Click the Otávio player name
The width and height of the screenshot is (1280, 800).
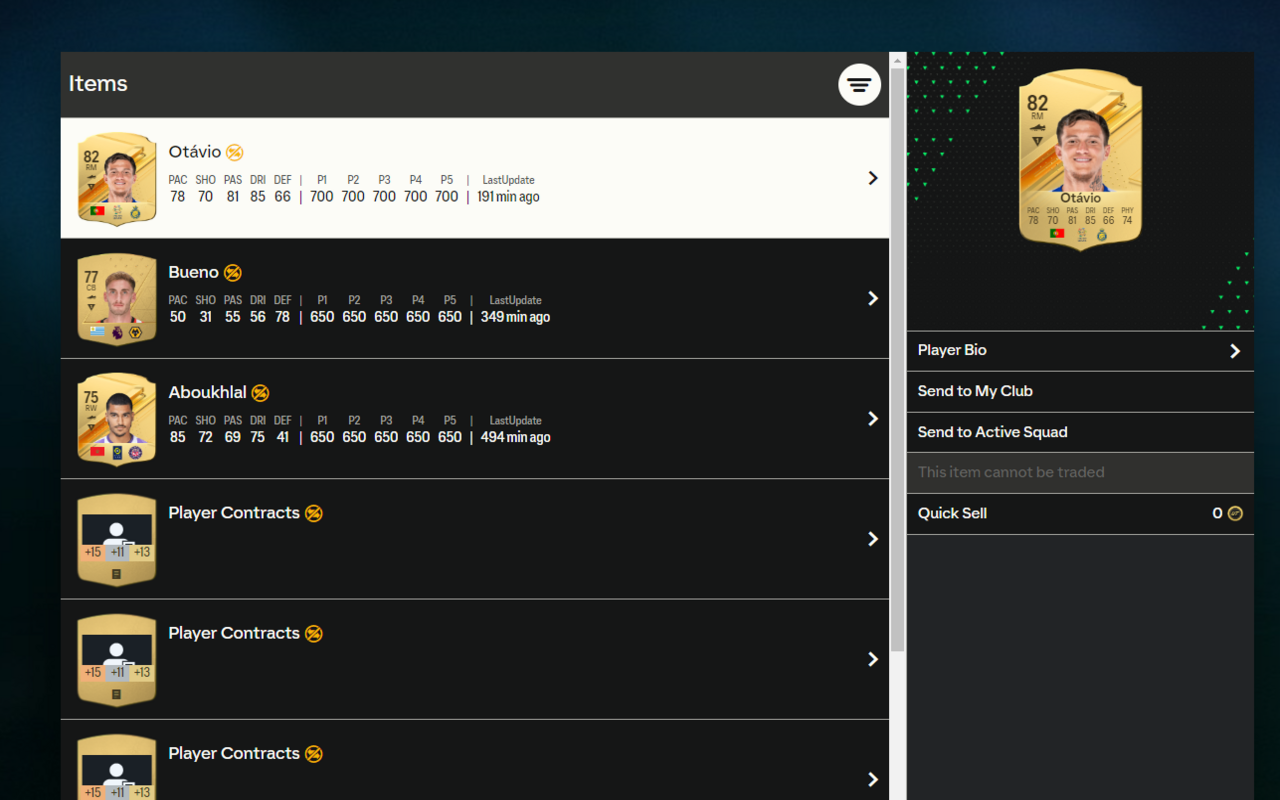click(x=195, y=152)
